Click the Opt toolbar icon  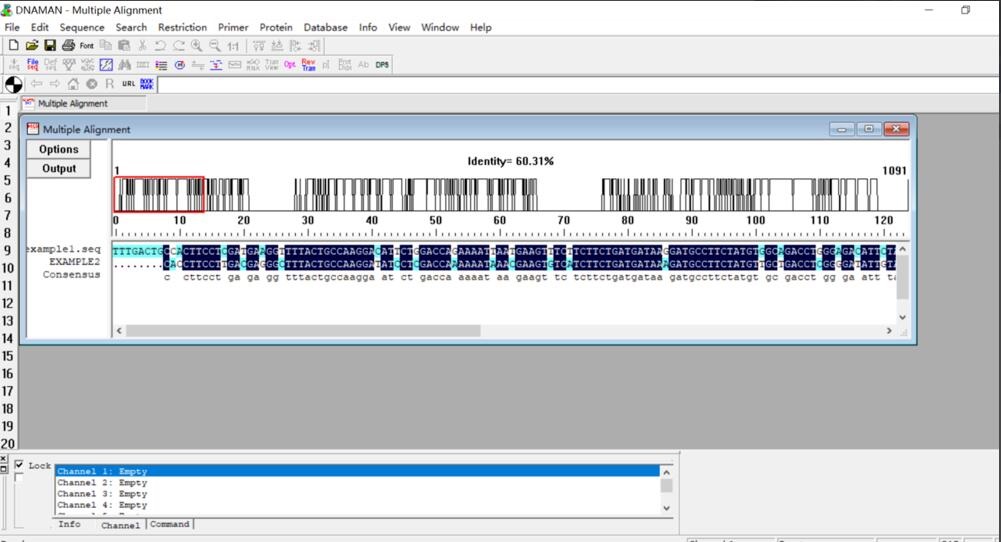click(290, 65)
